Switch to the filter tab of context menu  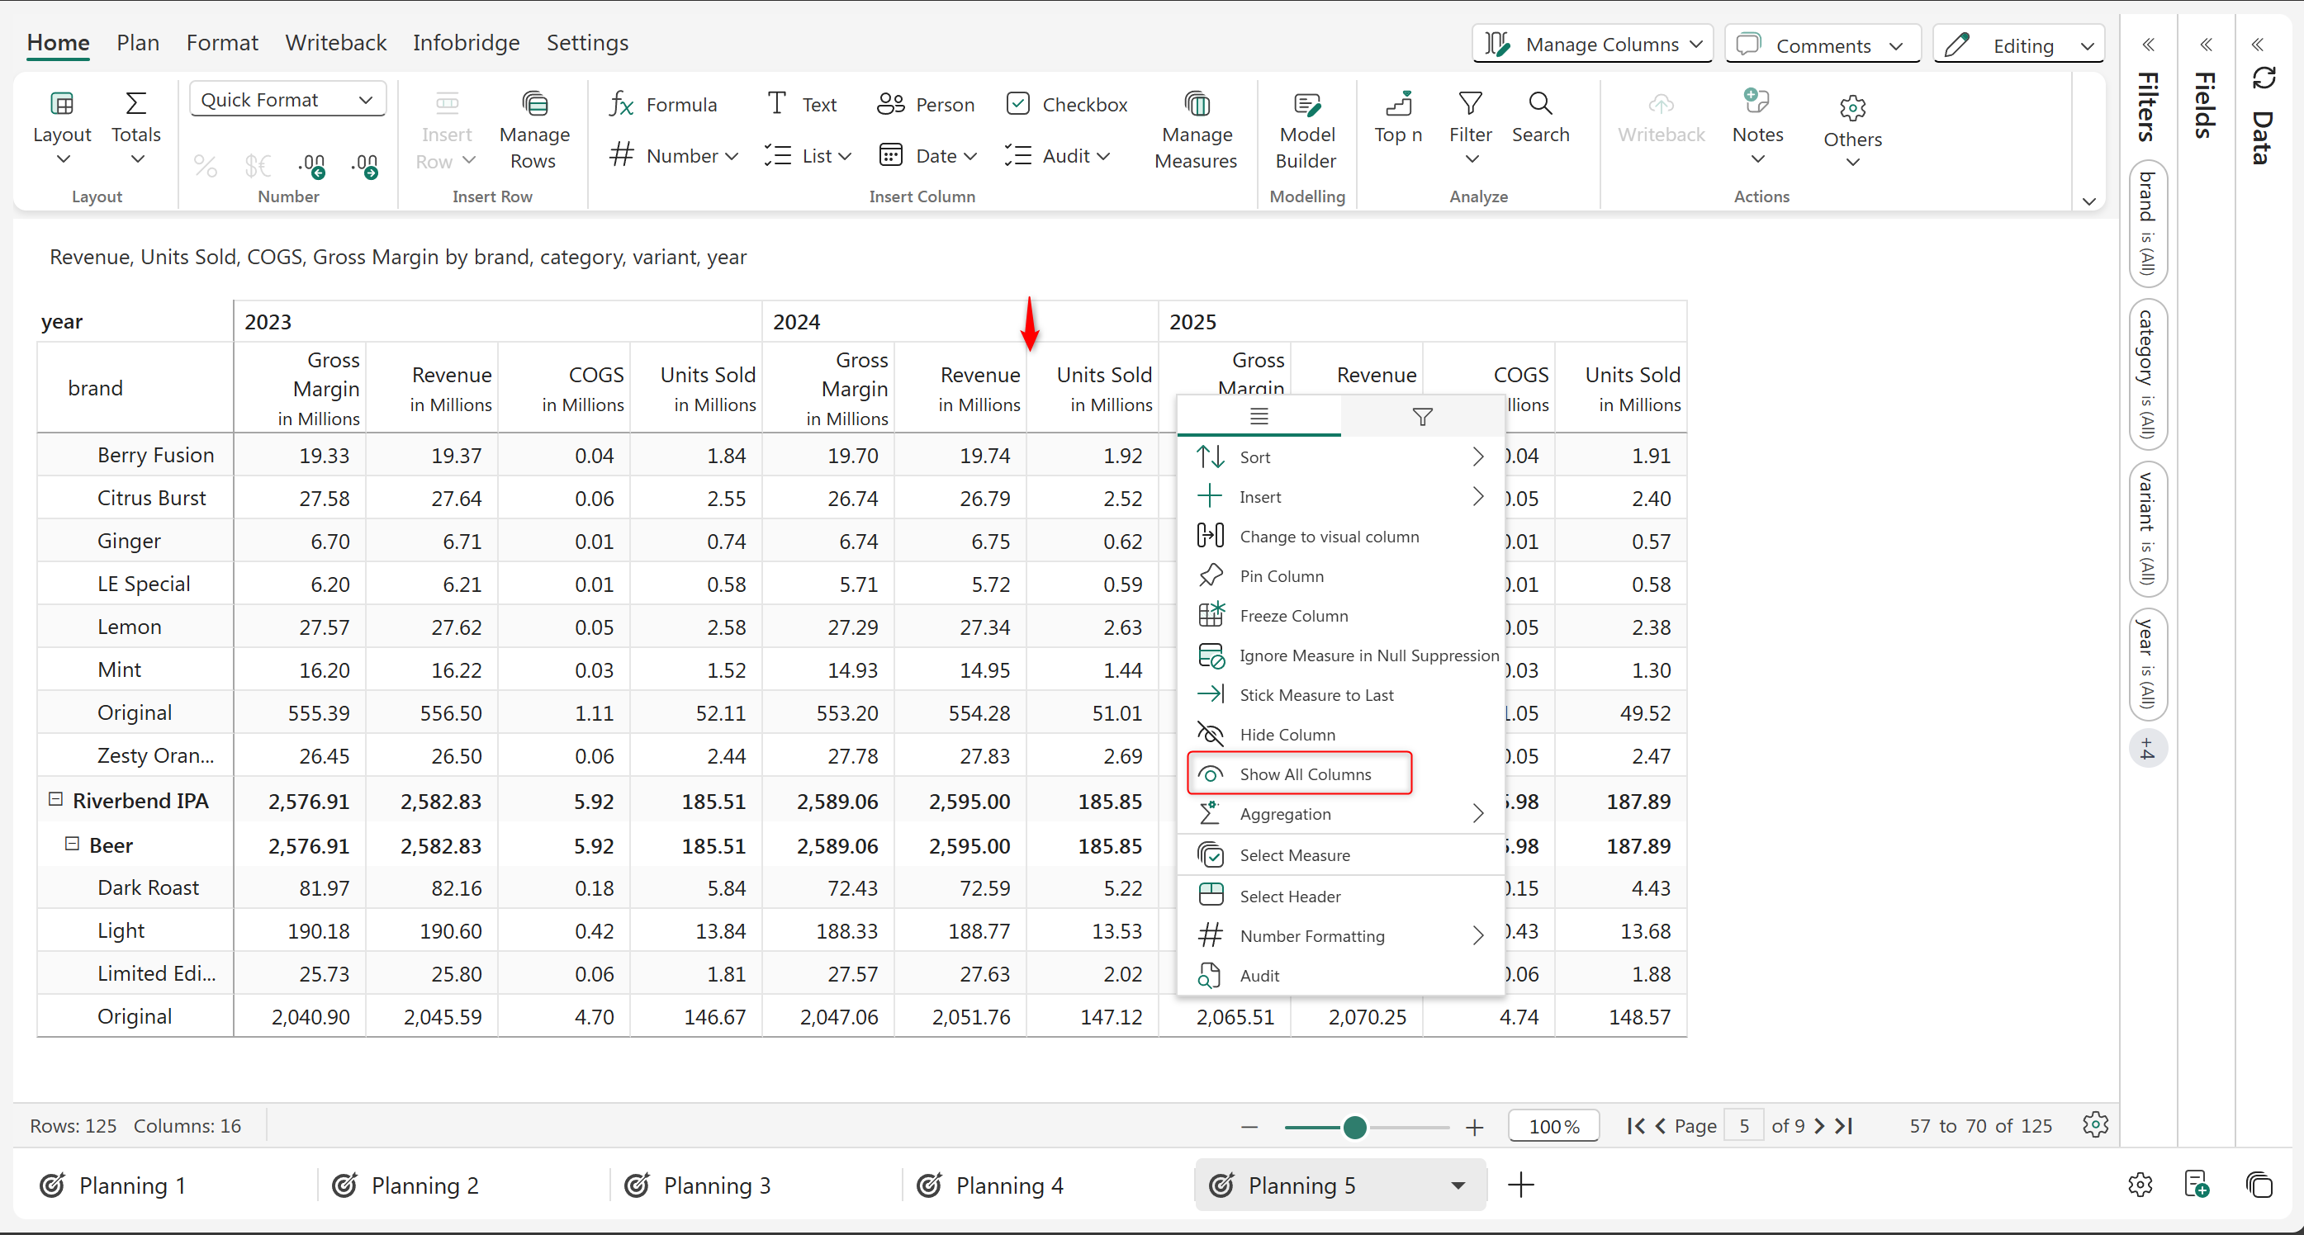tap(1422, 417)
